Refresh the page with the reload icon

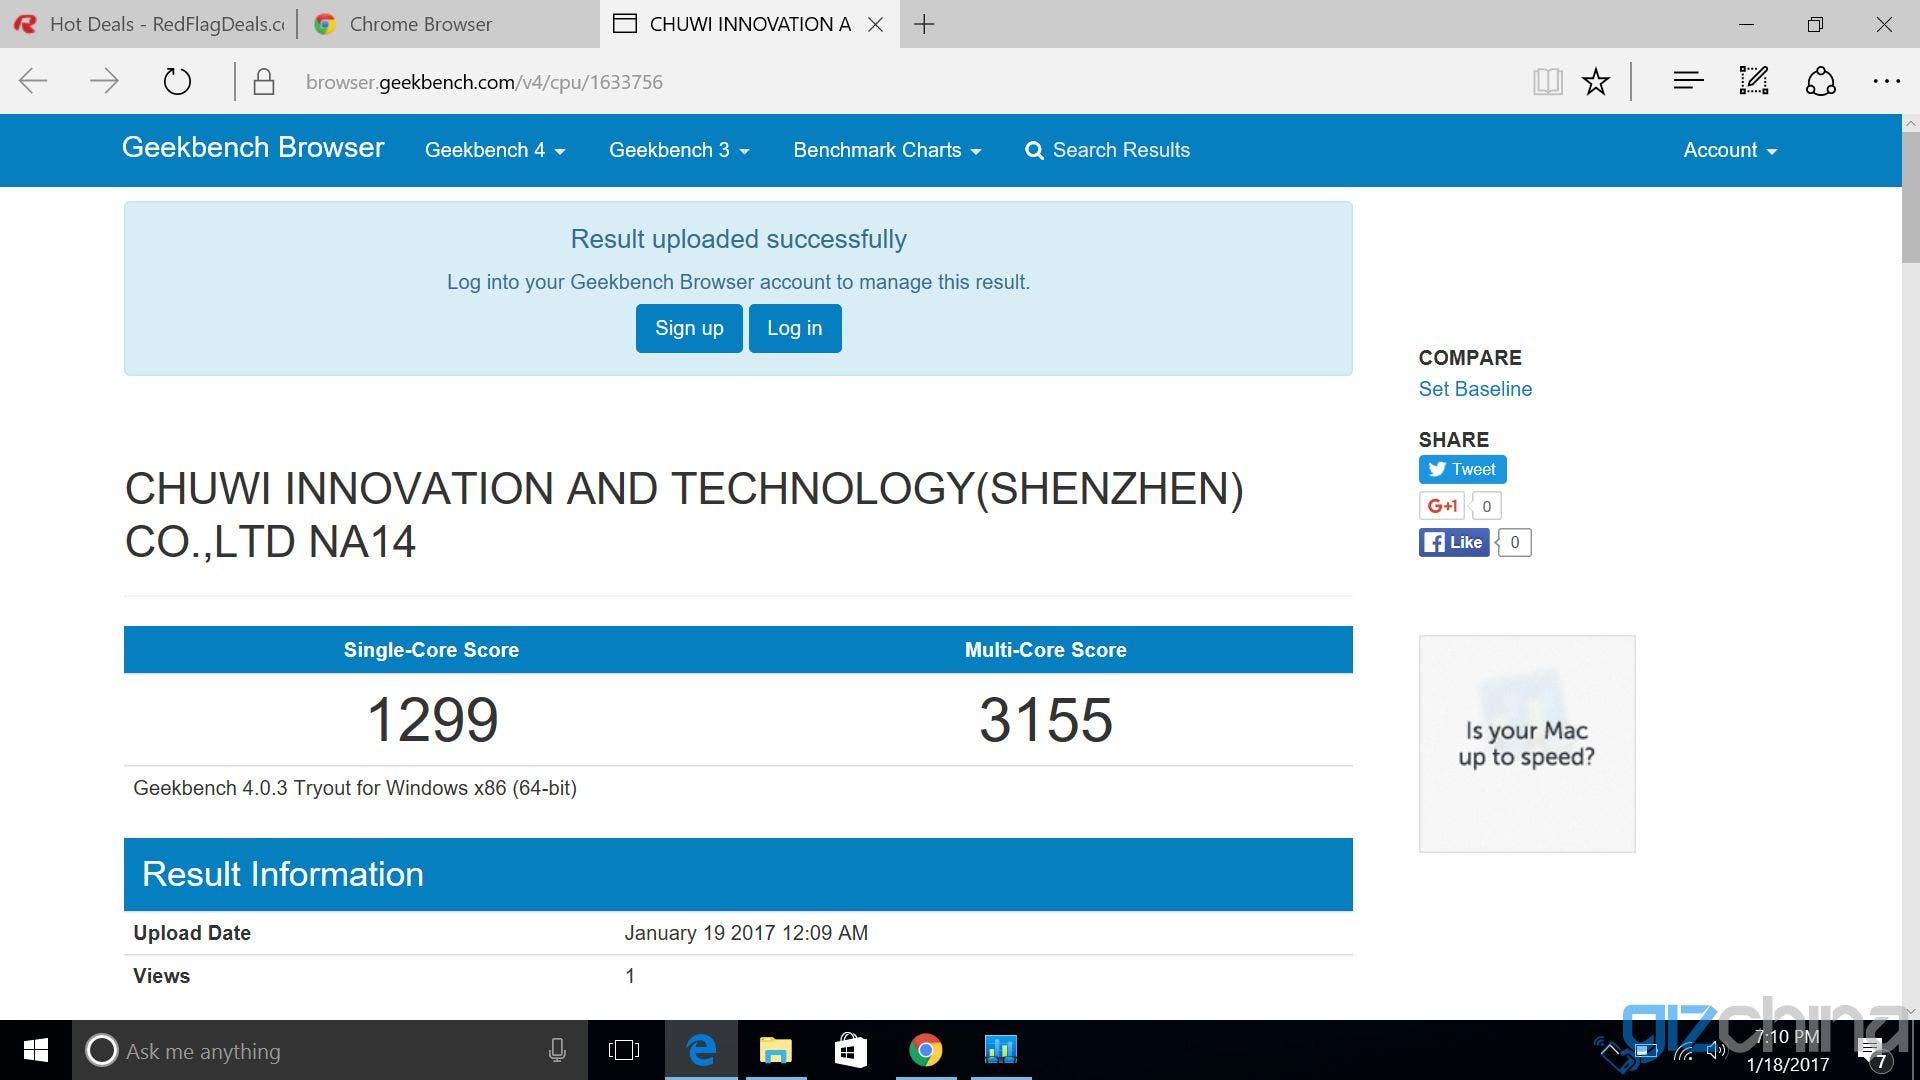point(177,82)
